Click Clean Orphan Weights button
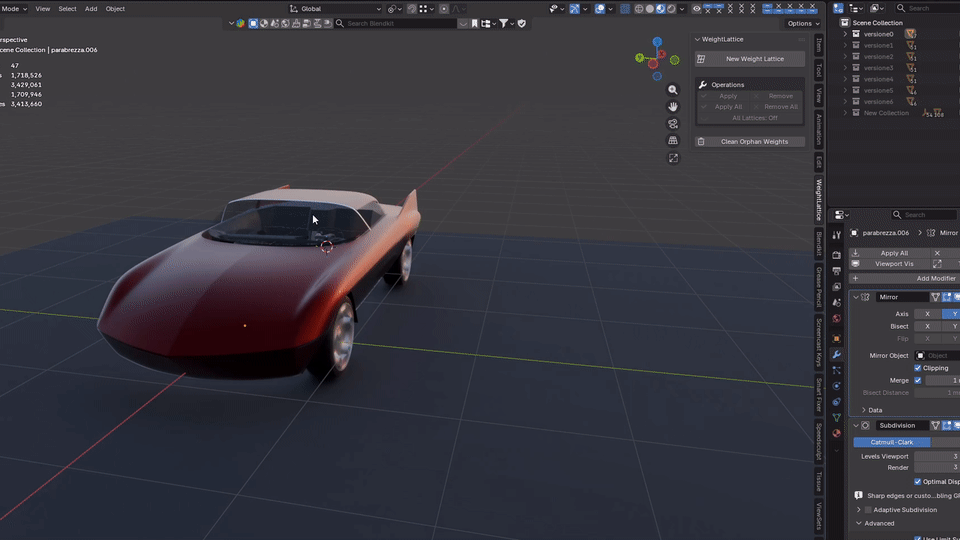Image resolution: width=960 pixels, height=540 pixels. (x=750, y=141)
